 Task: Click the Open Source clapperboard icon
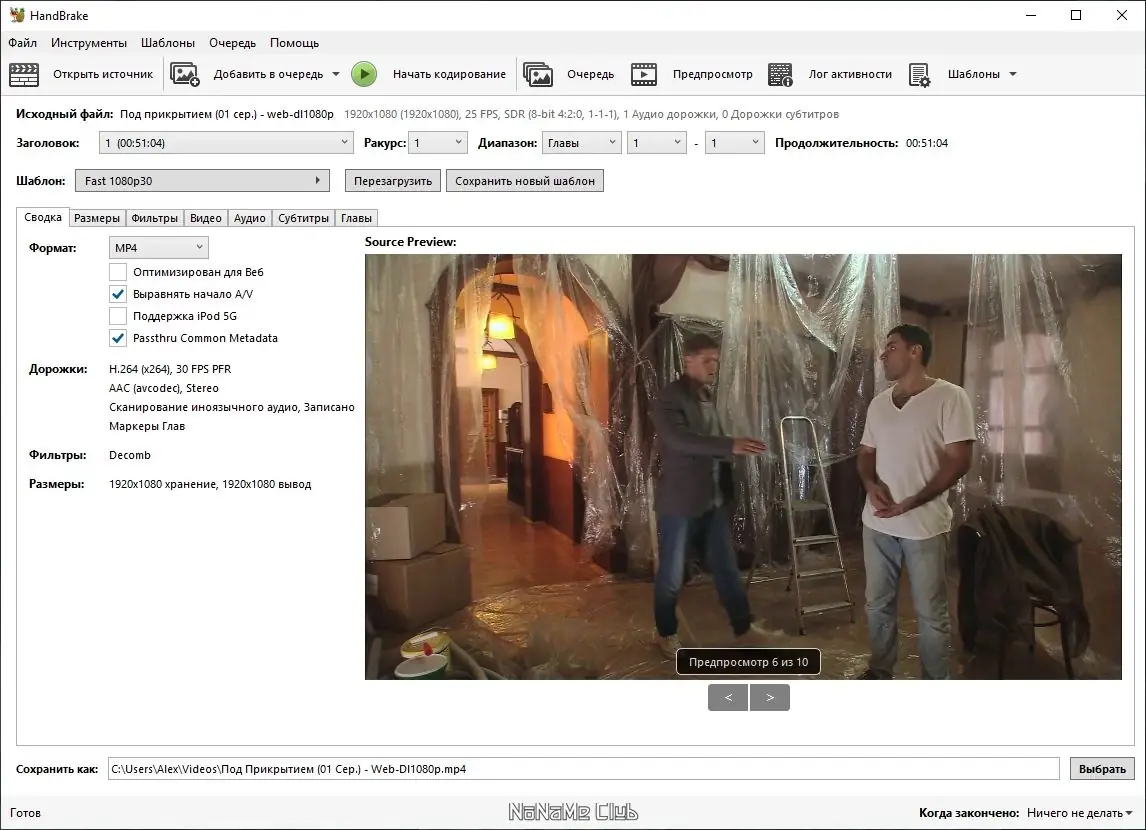[23, 75]
